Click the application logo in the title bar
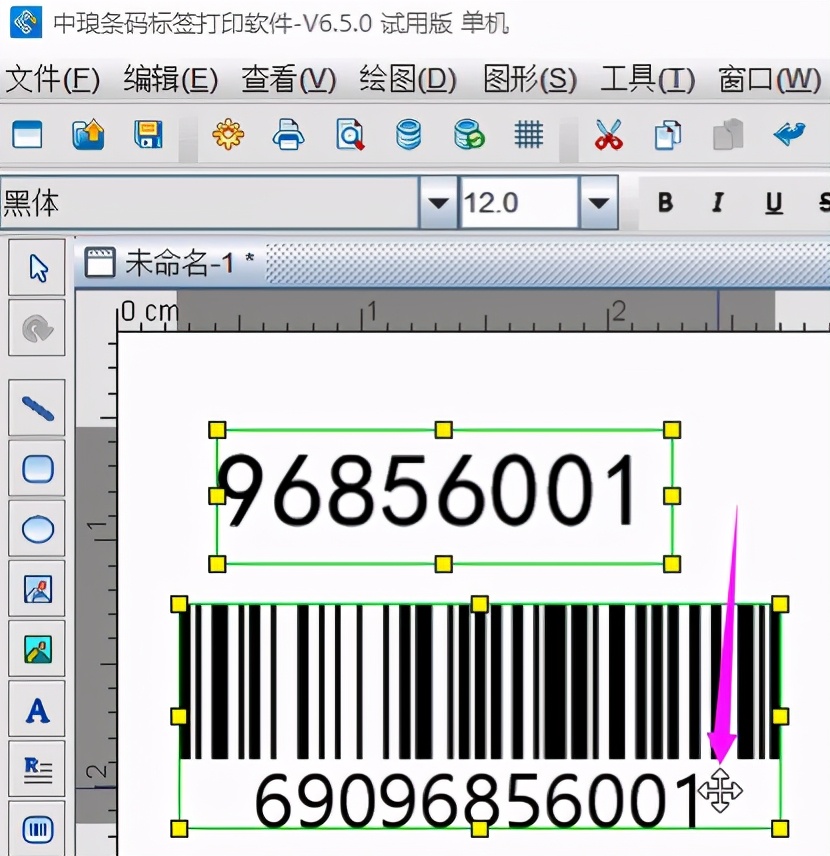The height and width of the screenshot is (856, 830). point(26,22)
